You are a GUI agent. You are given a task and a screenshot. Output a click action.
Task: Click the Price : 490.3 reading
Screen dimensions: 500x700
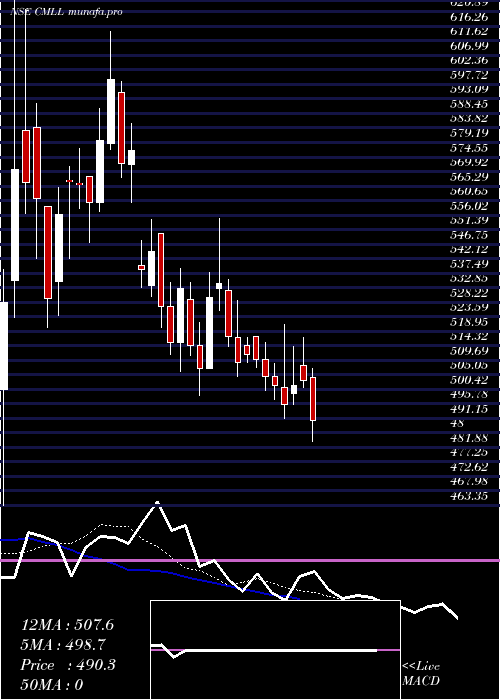coord(68,665)
